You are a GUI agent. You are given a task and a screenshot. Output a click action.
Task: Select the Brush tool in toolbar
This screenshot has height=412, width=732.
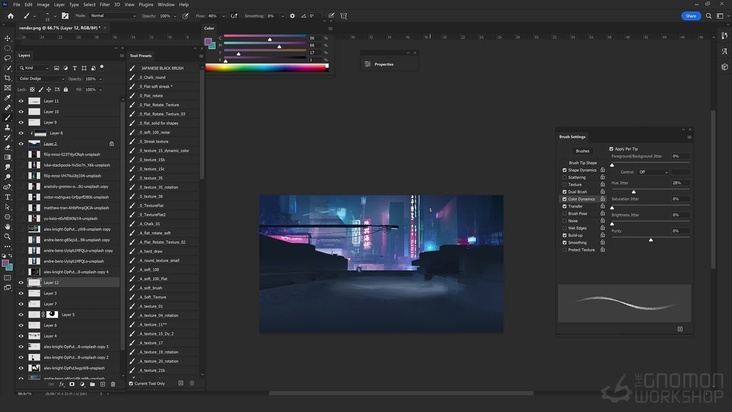click(7, 118)
